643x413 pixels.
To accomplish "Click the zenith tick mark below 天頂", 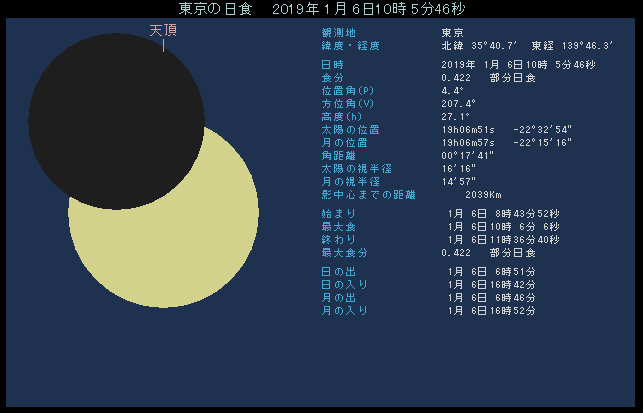I will click(x=163, y=45).
